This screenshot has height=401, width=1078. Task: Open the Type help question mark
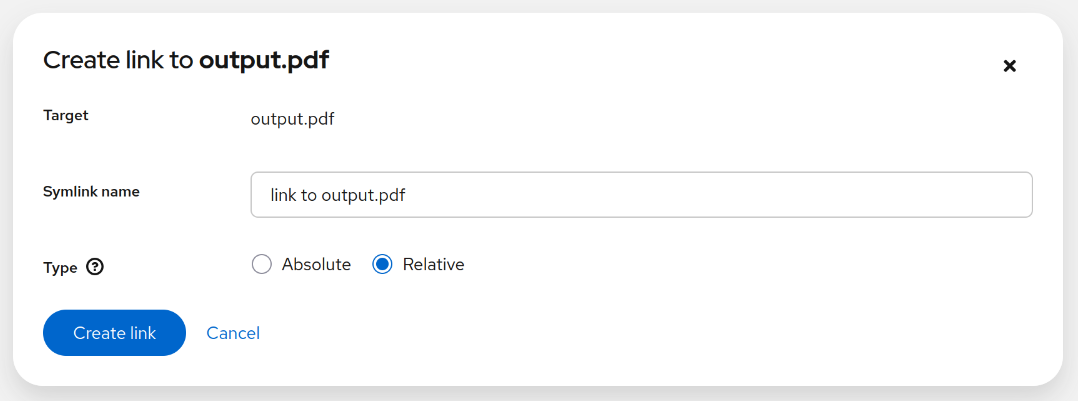click(95, 267)
